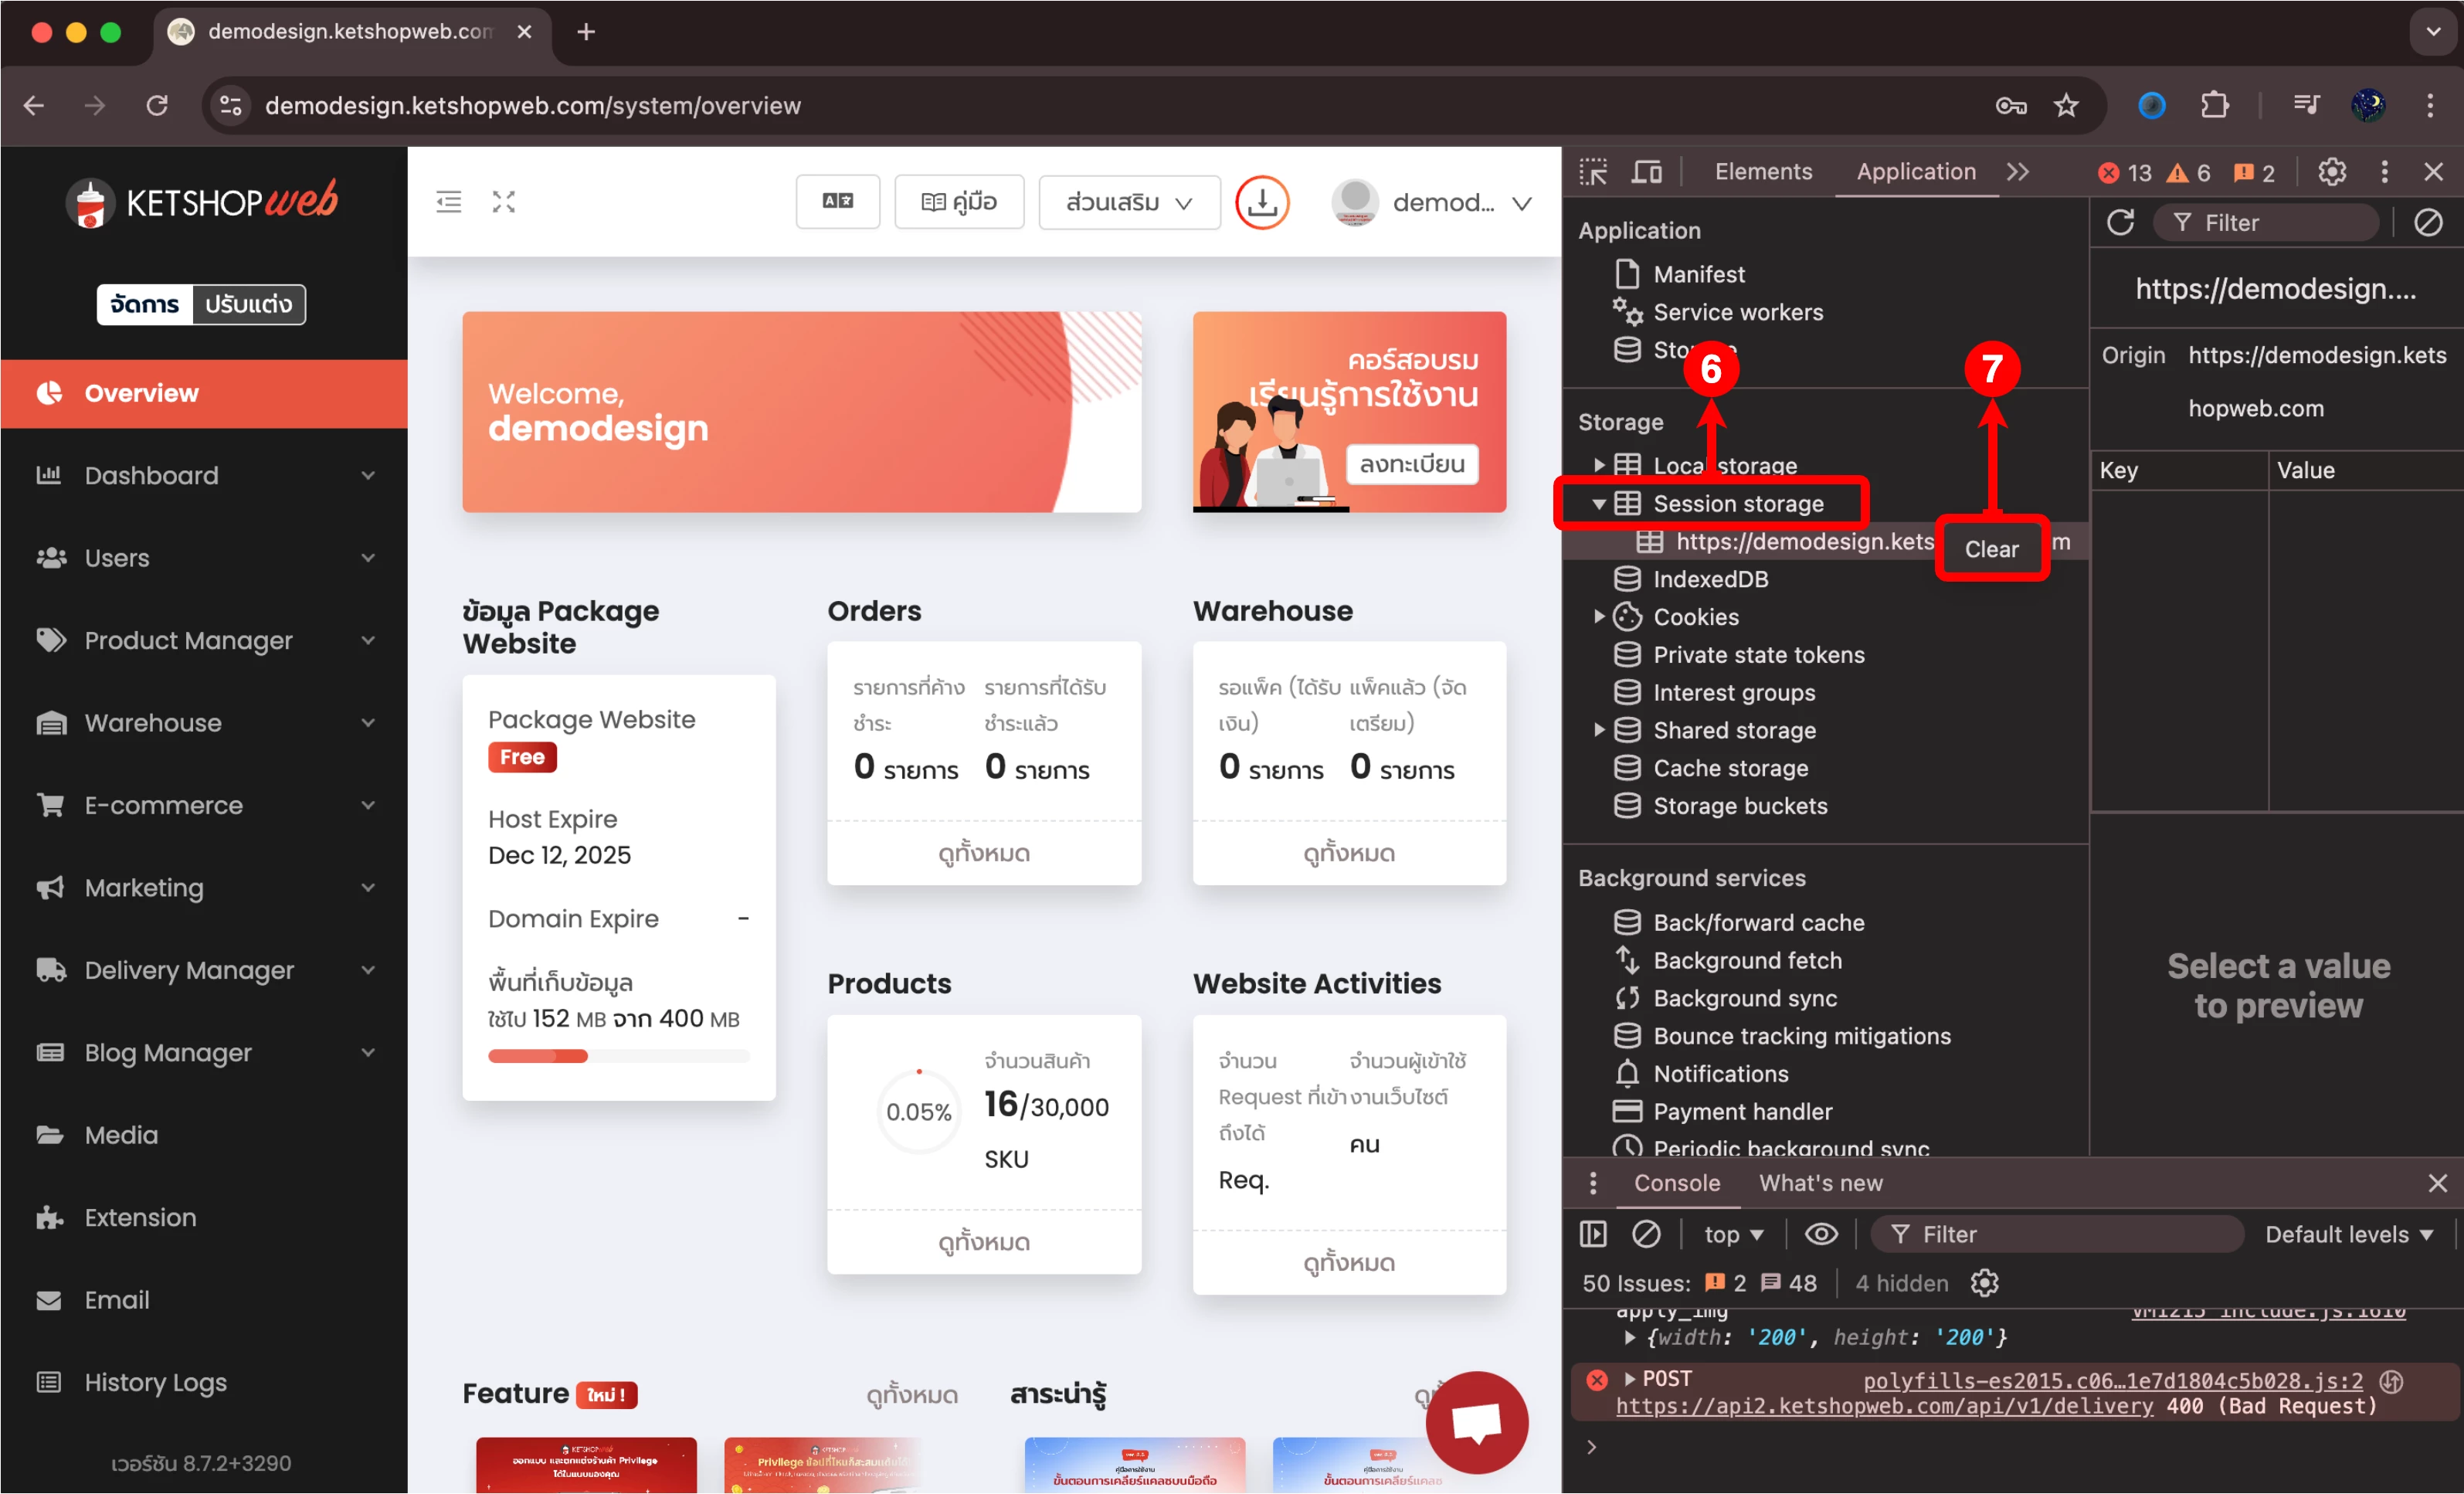
Task: Switch to the Console drawer tab
Action: click(x=1676, y=1183)
